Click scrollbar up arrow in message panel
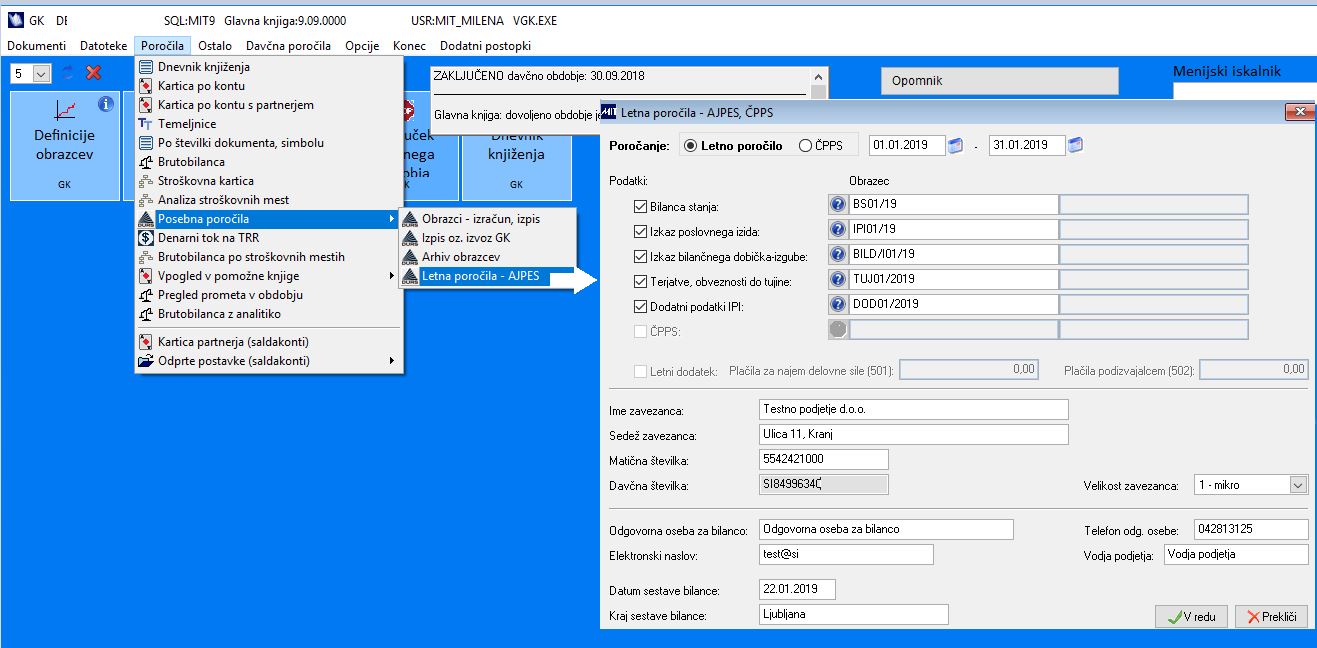1317x648 pixels. 820,77
